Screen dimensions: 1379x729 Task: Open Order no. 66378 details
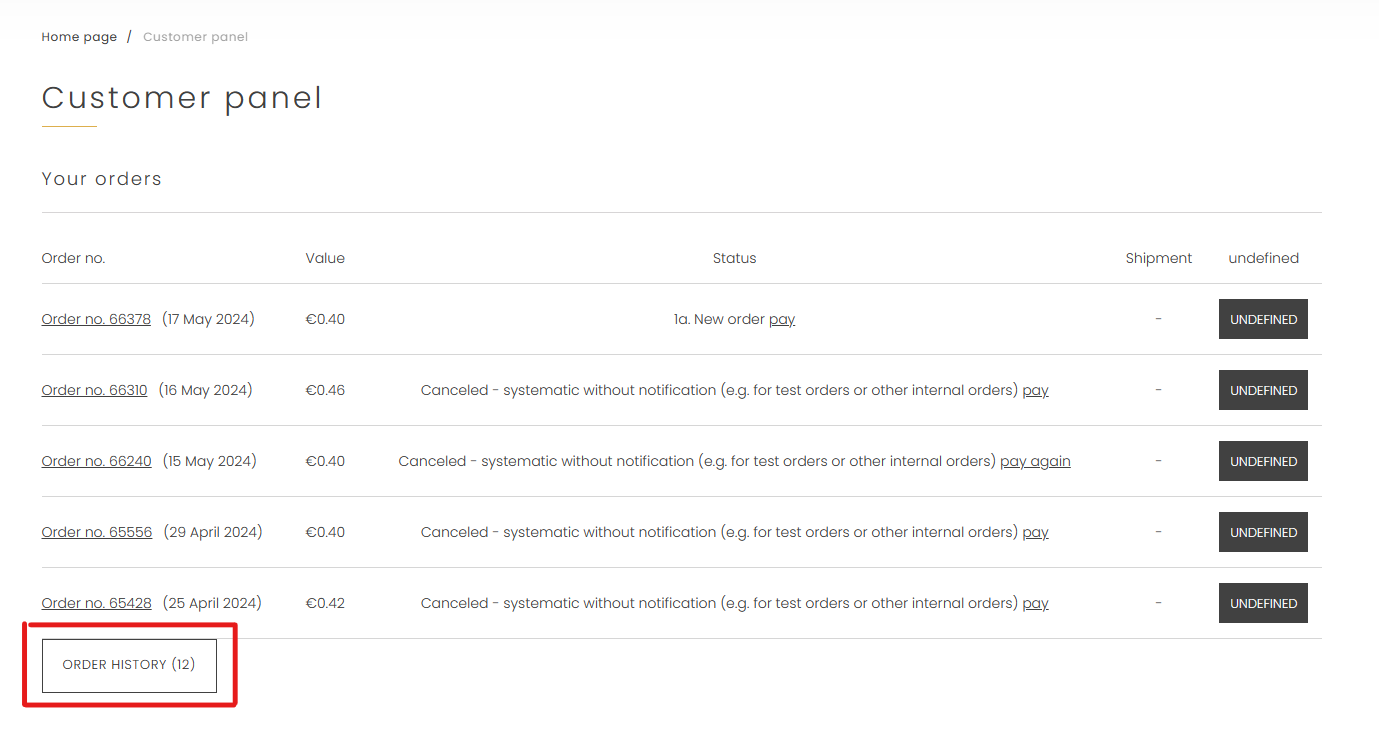tap(96, 319)
